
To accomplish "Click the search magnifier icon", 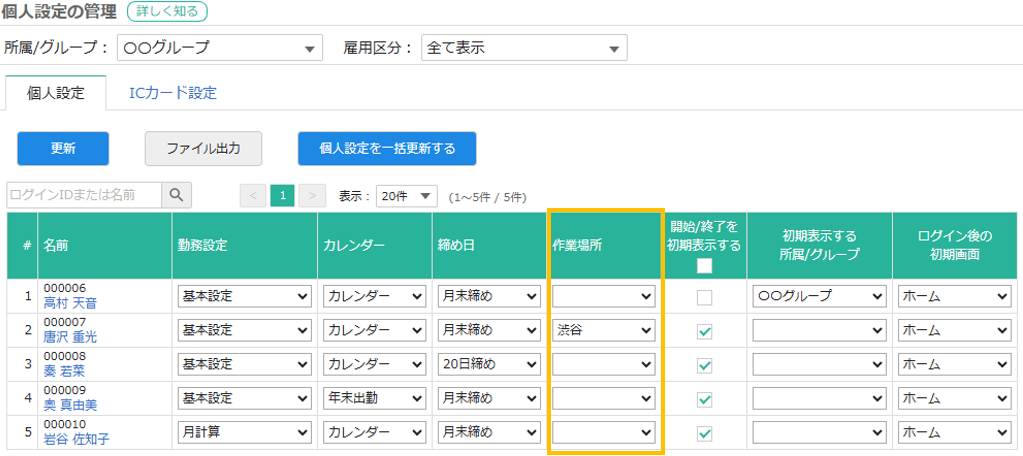I will 176,194.
